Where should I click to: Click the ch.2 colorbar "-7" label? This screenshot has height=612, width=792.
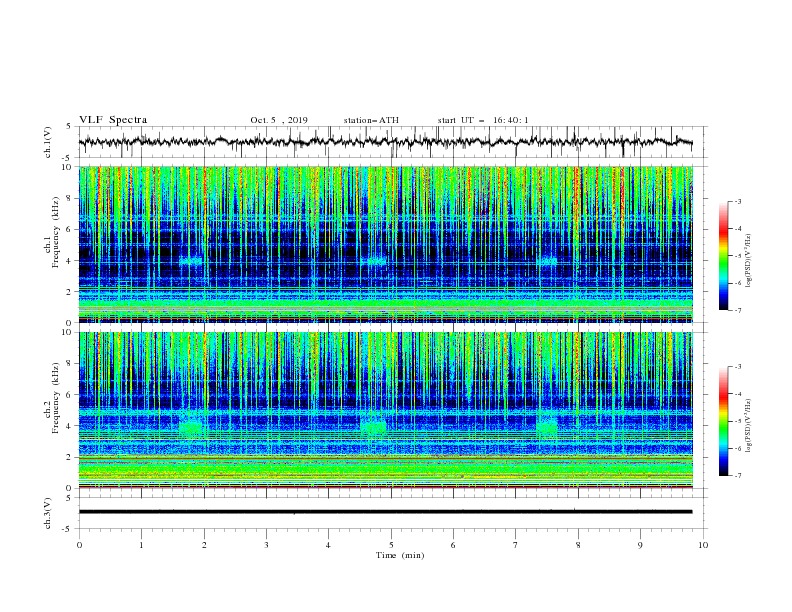[x=738, y=475]
